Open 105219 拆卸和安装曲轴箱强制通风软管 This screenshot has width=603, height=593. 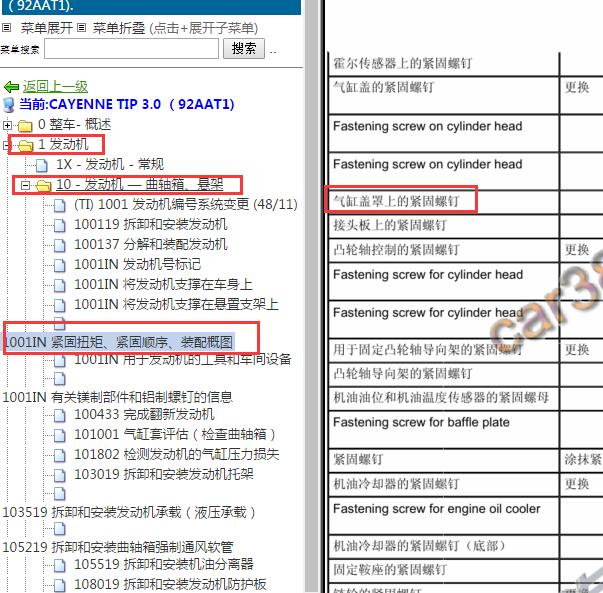click(118, 547)
